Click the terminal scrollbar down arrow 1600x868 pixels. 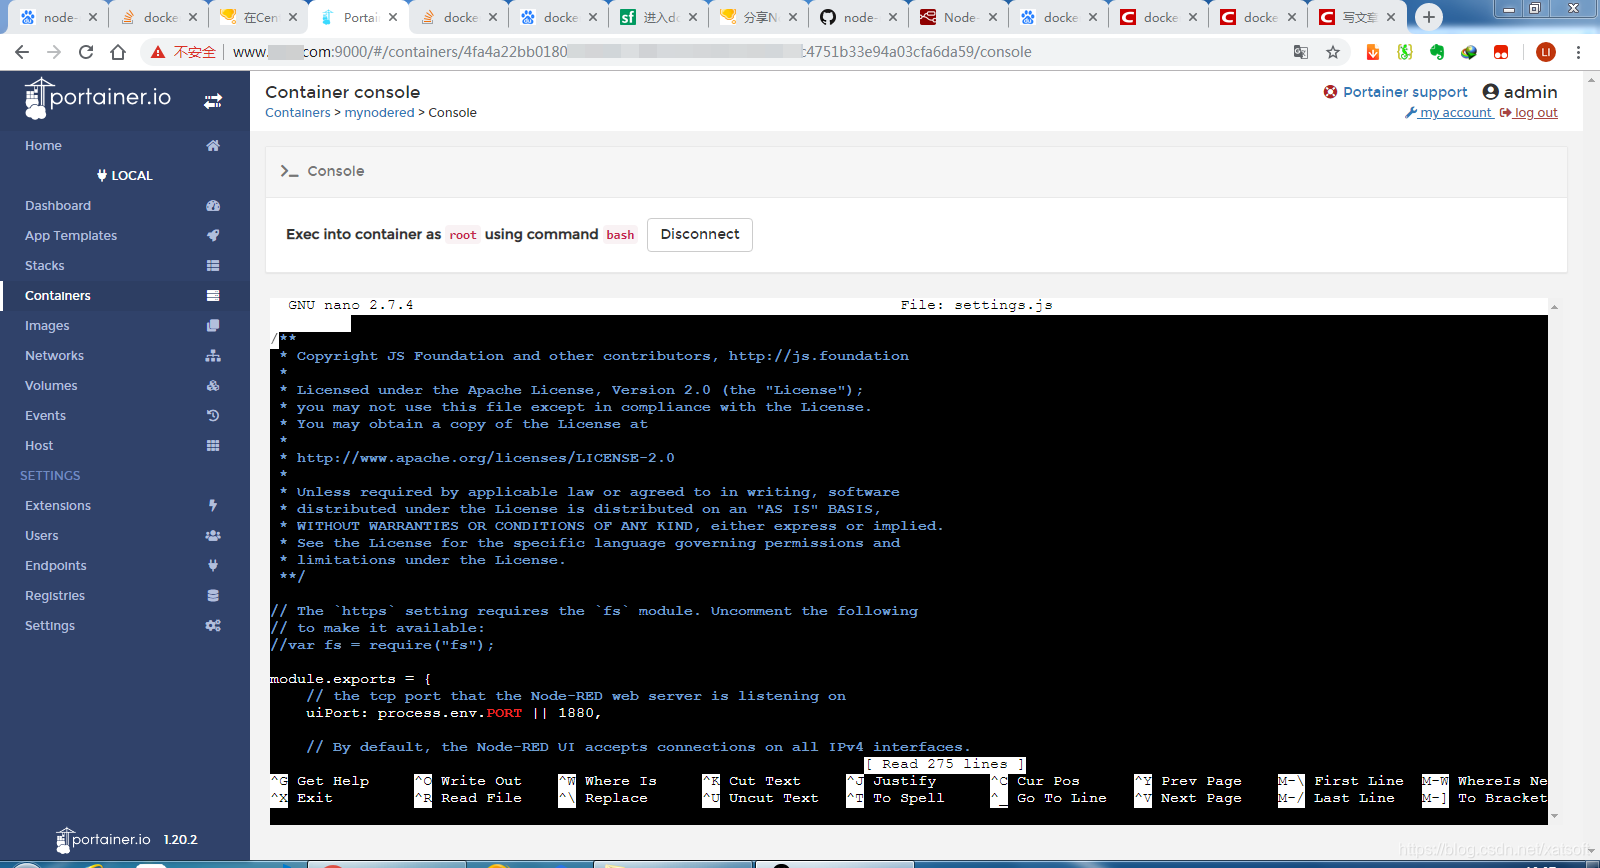click(1554, 817)
